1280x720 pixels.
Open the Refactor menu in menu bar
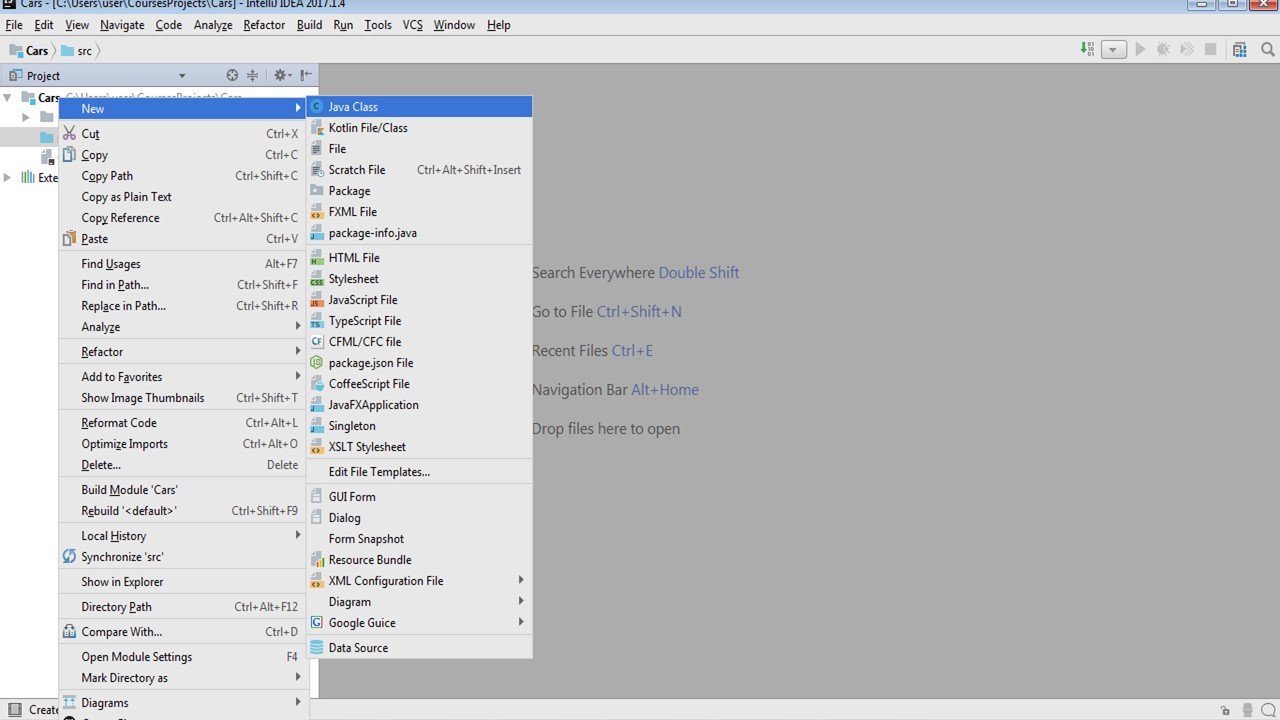(264, 25)
